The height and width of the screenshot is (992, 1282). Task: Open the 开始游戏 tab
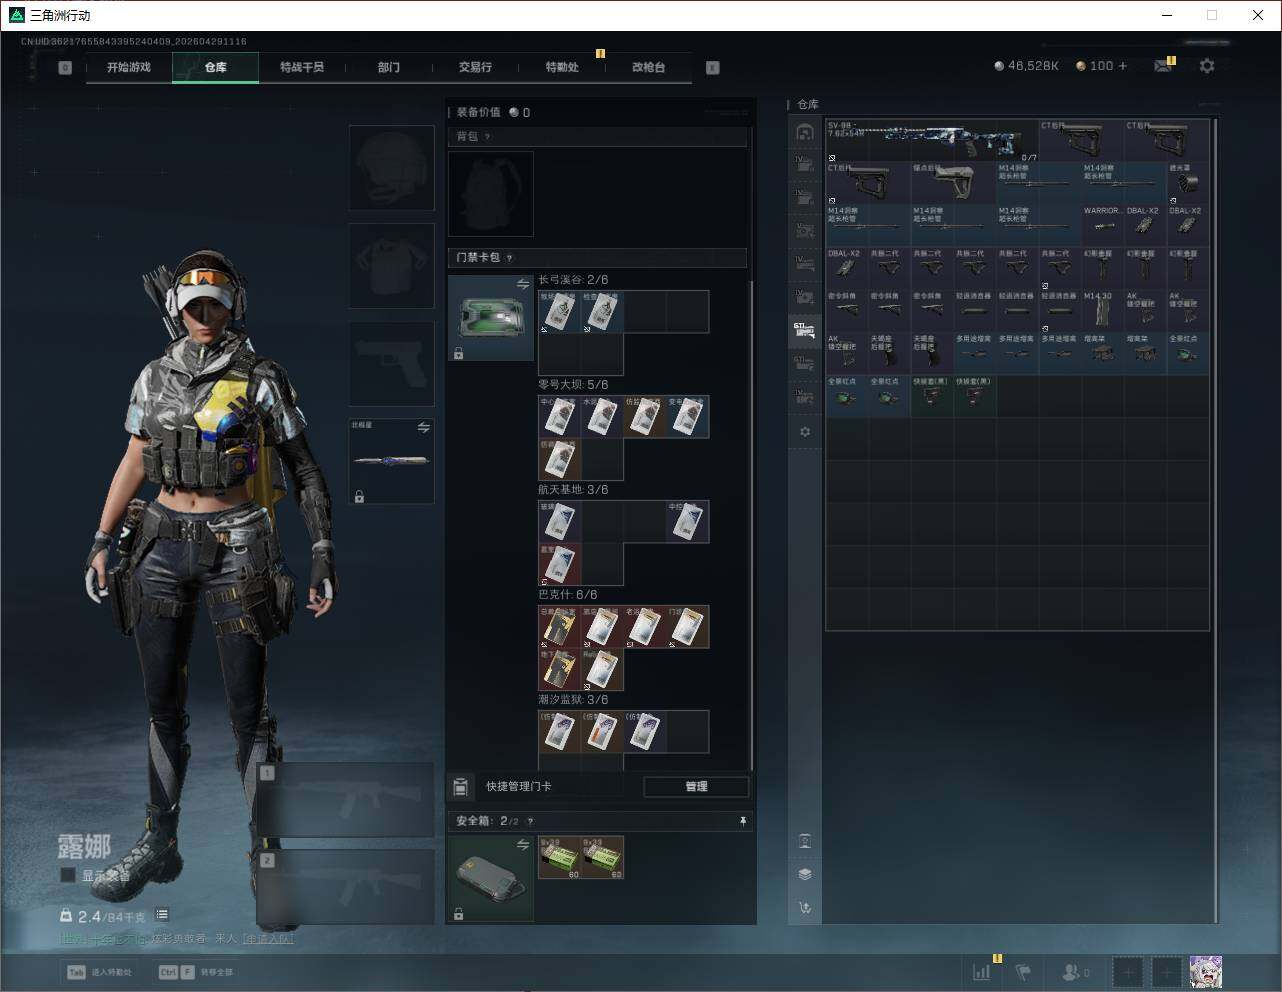click(129, 67)
